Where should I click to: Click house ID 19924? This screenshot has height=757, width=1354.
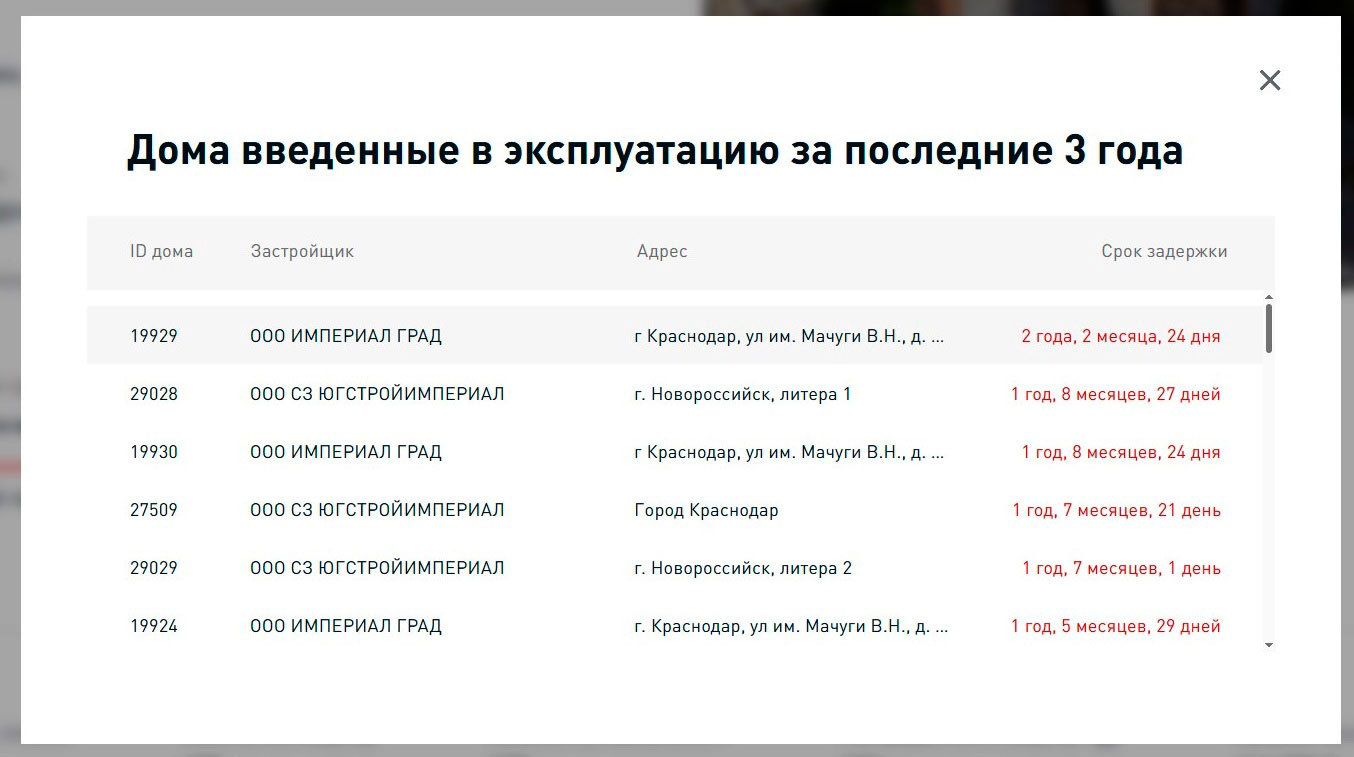[x=154, y=626]
